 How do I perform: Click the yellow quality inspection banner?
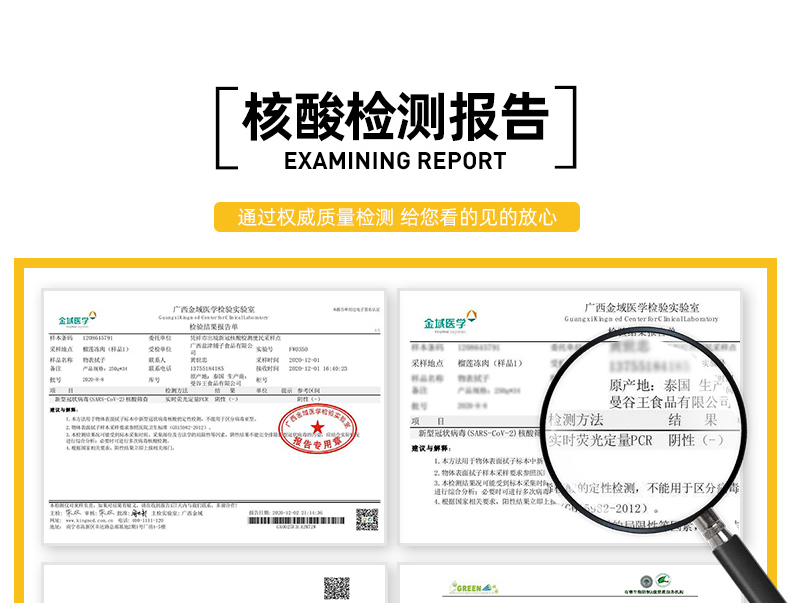(x=396, y=217)
